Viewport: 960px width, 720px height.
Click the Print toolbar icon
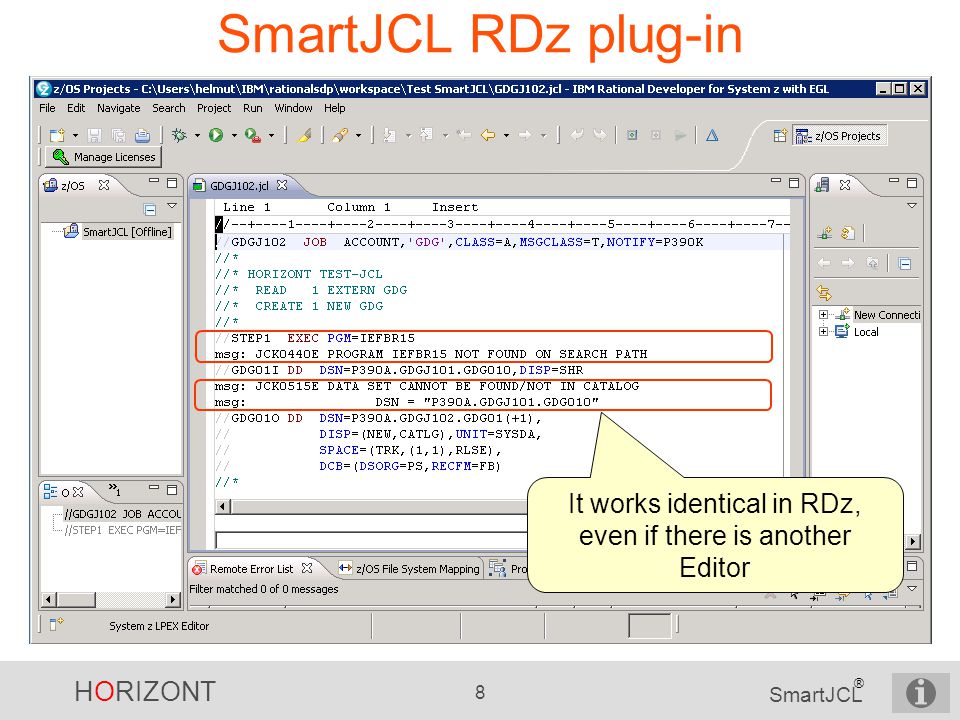(x=142, y=135)
